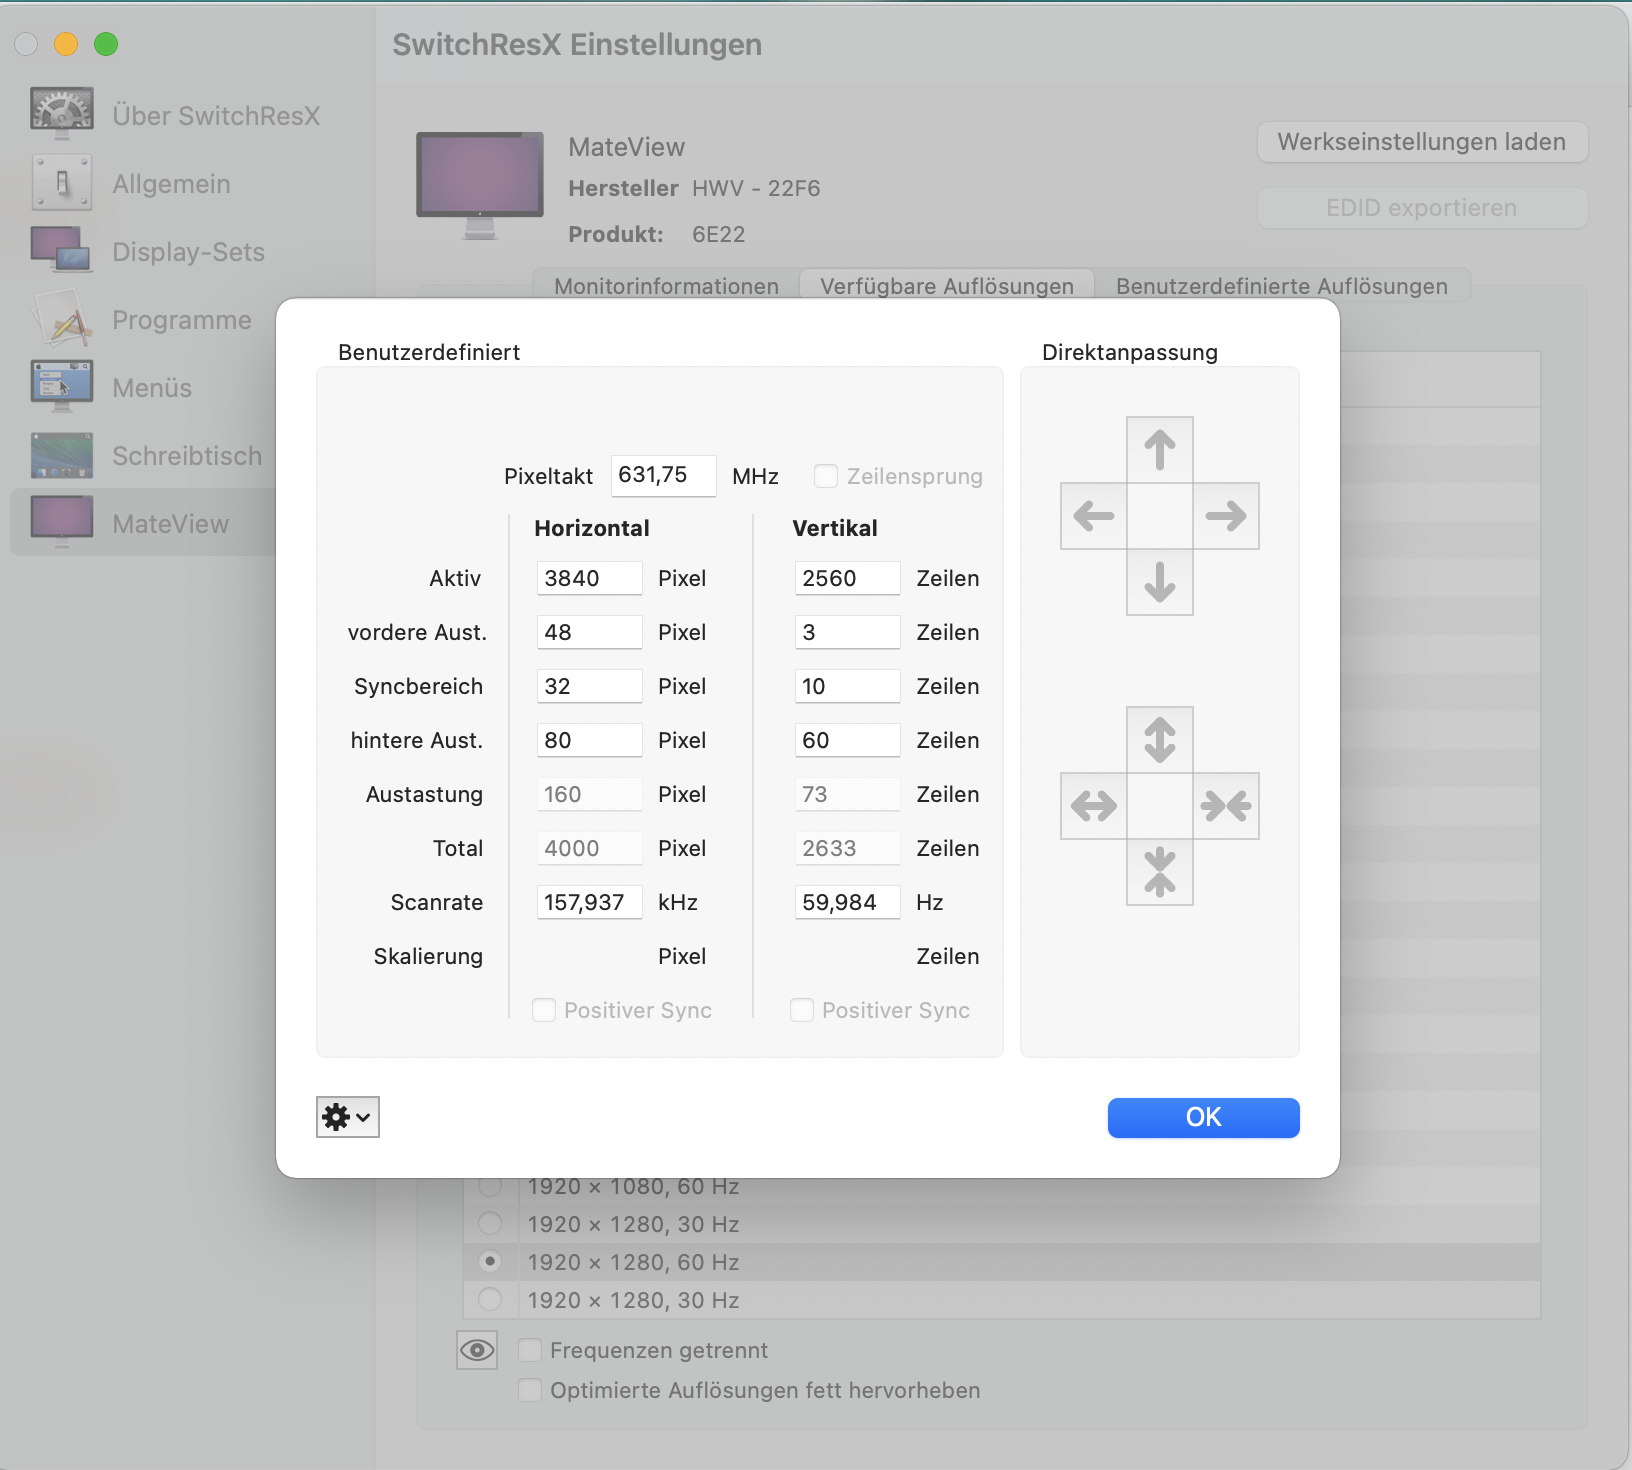1632x1470 pixels.
Task: Toggle horizontal Positiver Sync checkbox
Action: 544,1010
